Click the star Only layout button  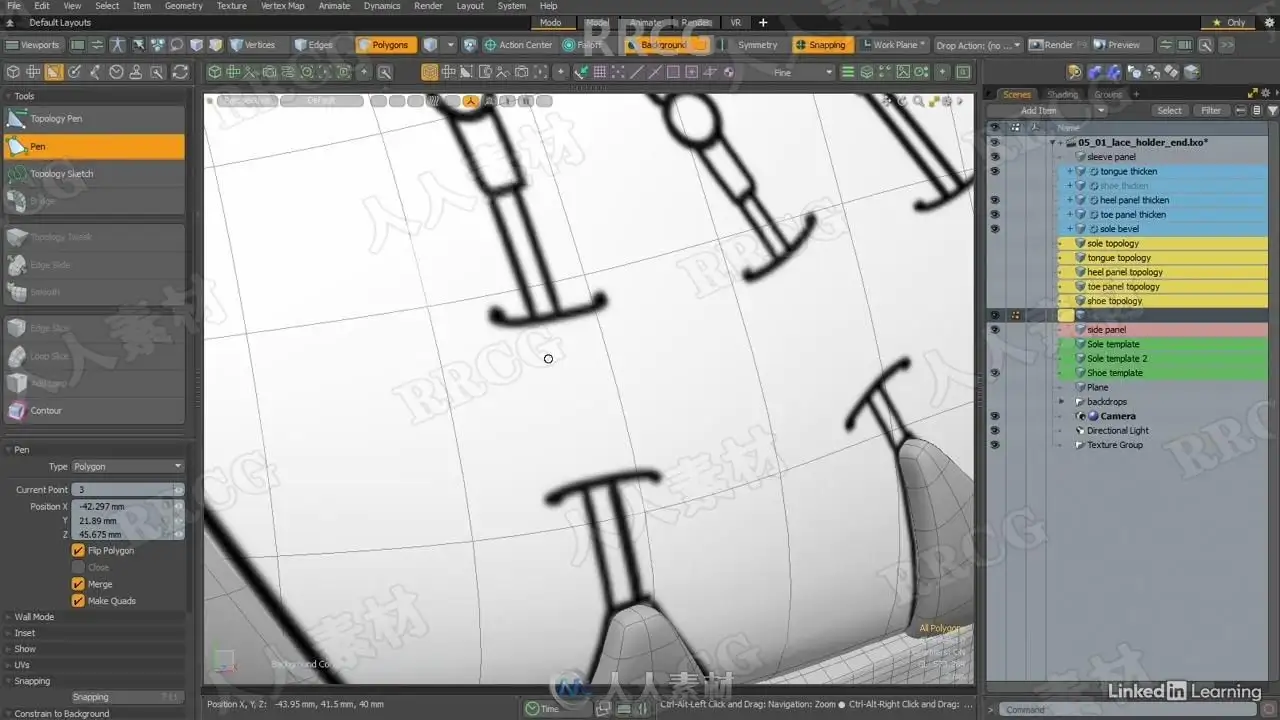coord(1228,22)
